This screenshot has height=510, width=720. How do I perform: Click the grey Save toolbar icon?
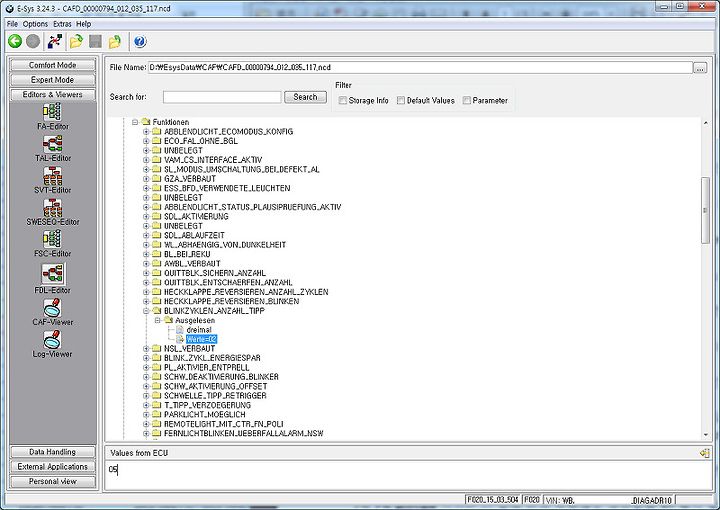tap(96, 42)
